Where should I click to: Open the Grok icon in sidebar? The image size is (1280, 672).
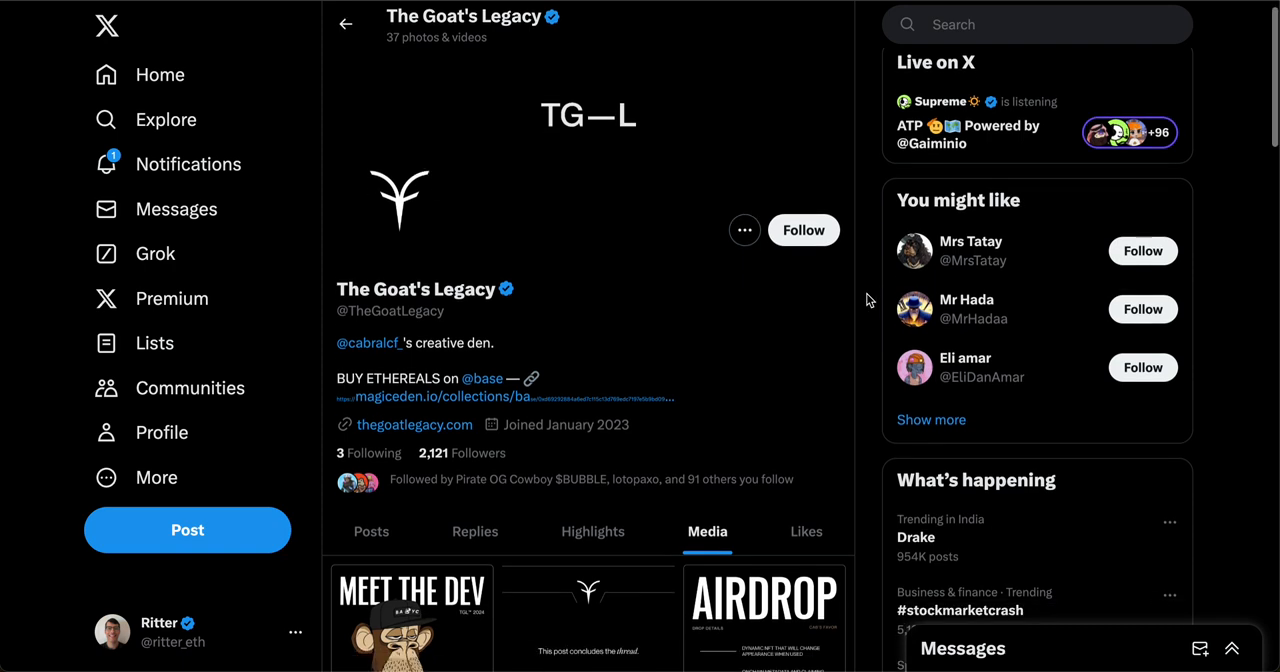tap(106, 254)
